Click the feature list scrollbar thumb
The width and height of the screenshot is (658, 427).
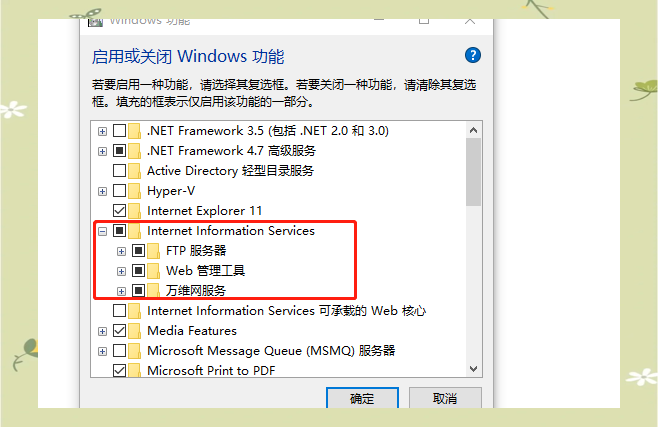[x=473, y=172]
